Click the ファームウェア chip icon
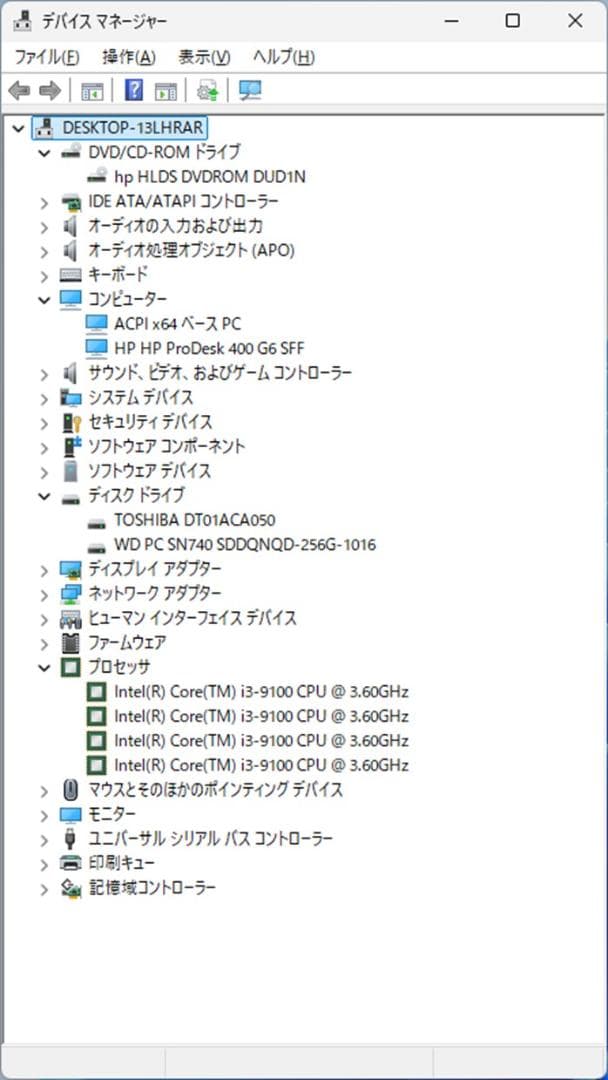 71,643
